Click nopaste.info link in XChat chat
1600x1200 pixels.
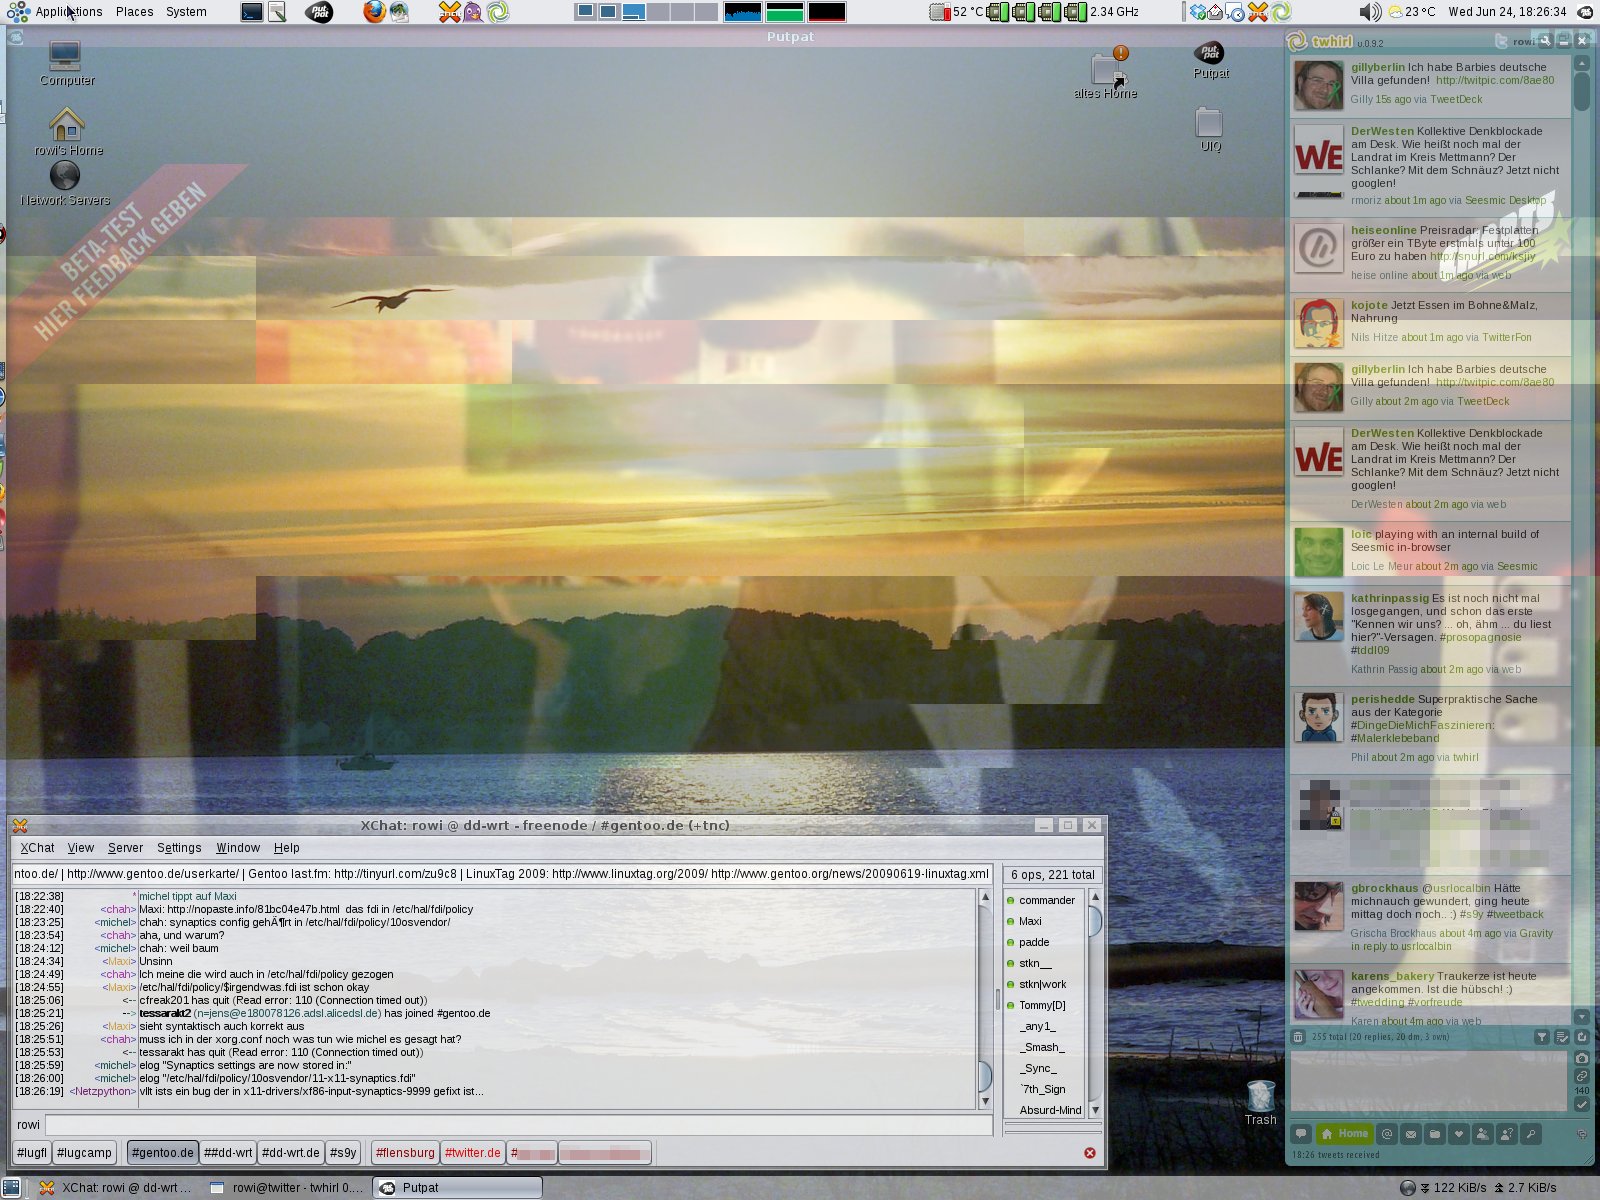tap(255, 910)
